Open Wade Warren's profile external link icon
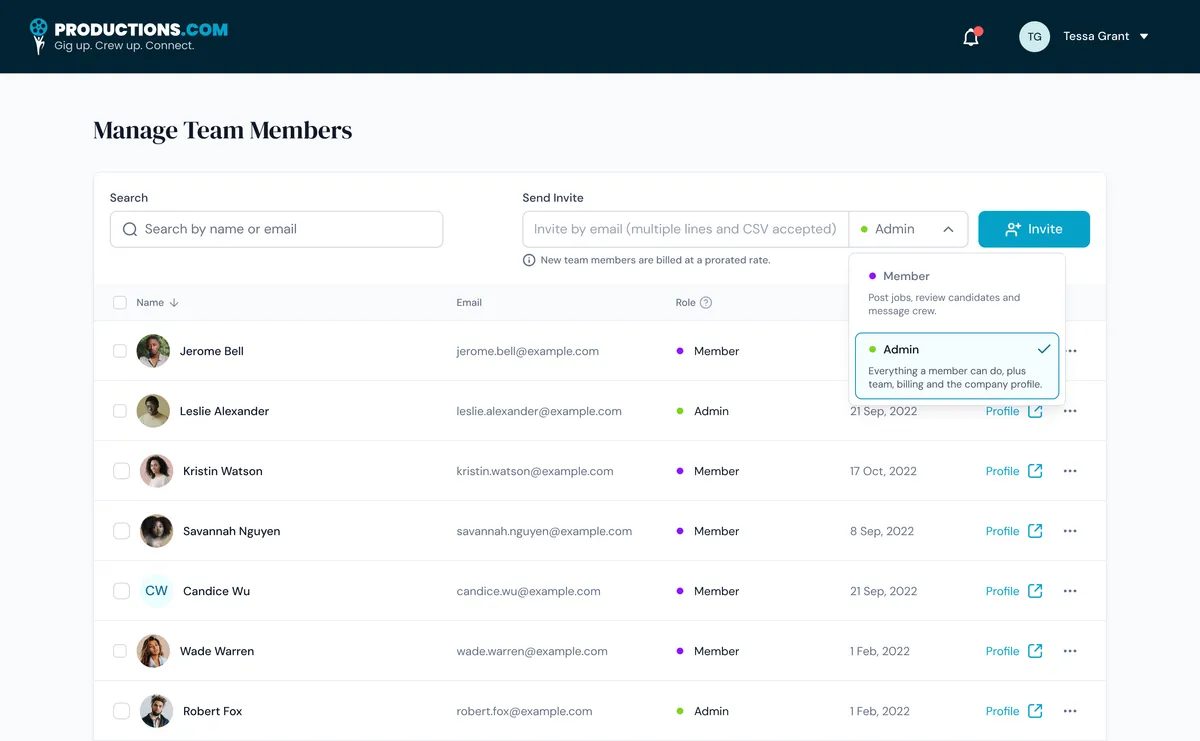Screen dimensions: 1200x741 pyautogui.click(x=1035, y=651)
